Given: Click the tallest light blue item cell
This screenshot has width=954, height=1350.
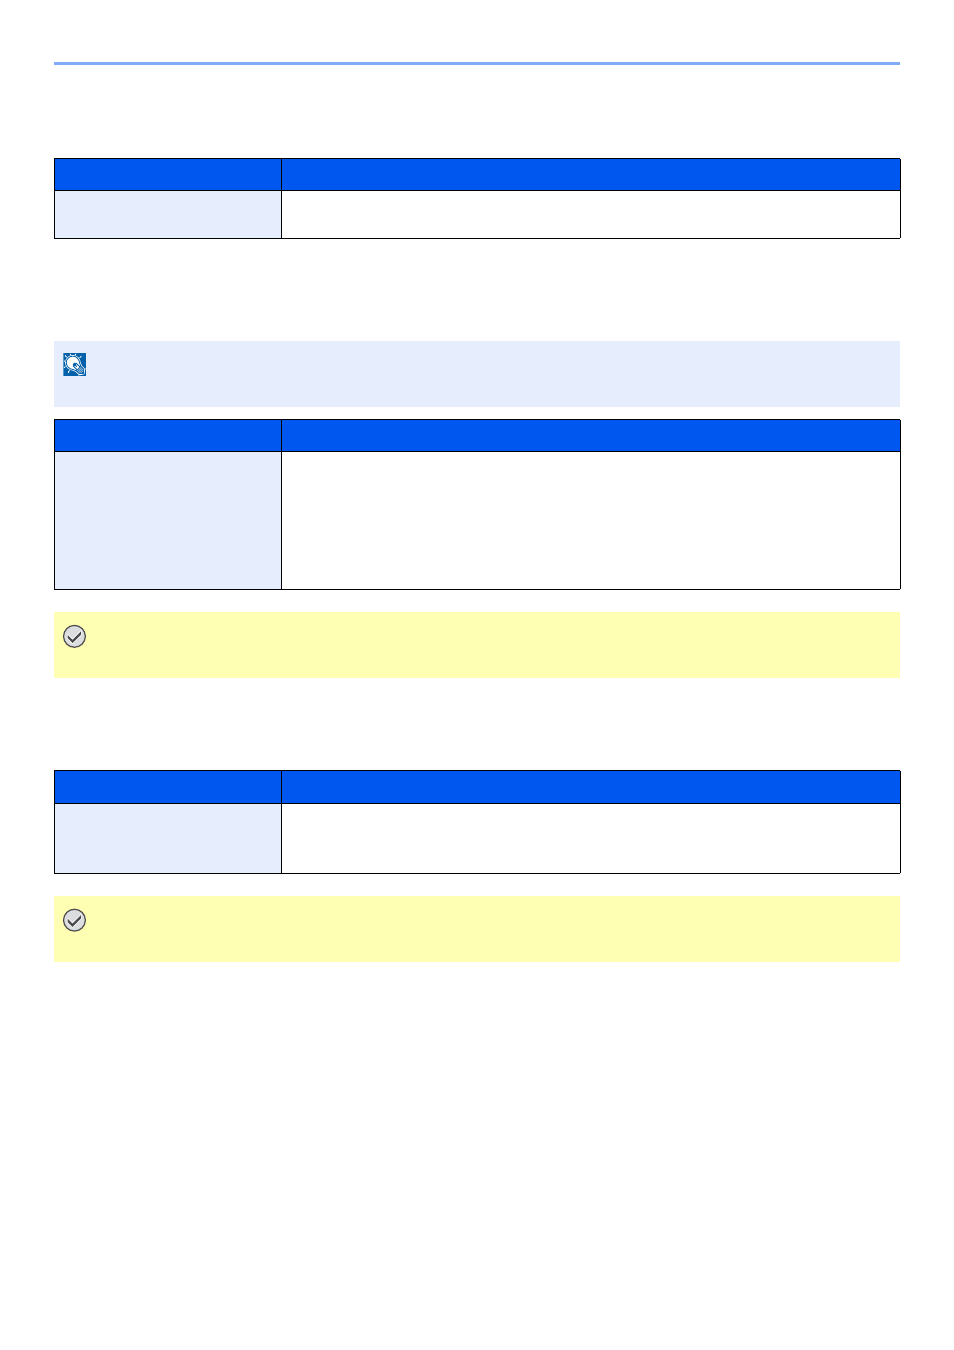Looking at the screenshot, I should [x=168, y=520].
